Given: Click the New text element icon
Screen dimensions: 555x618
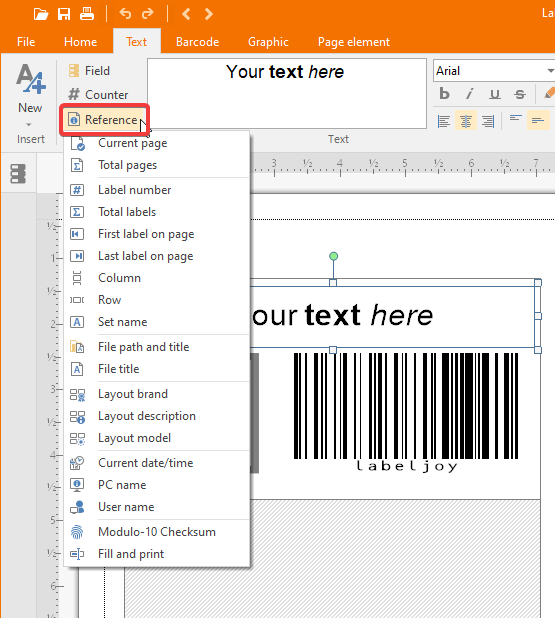Looking at the screenshot, I should (31, 79).
